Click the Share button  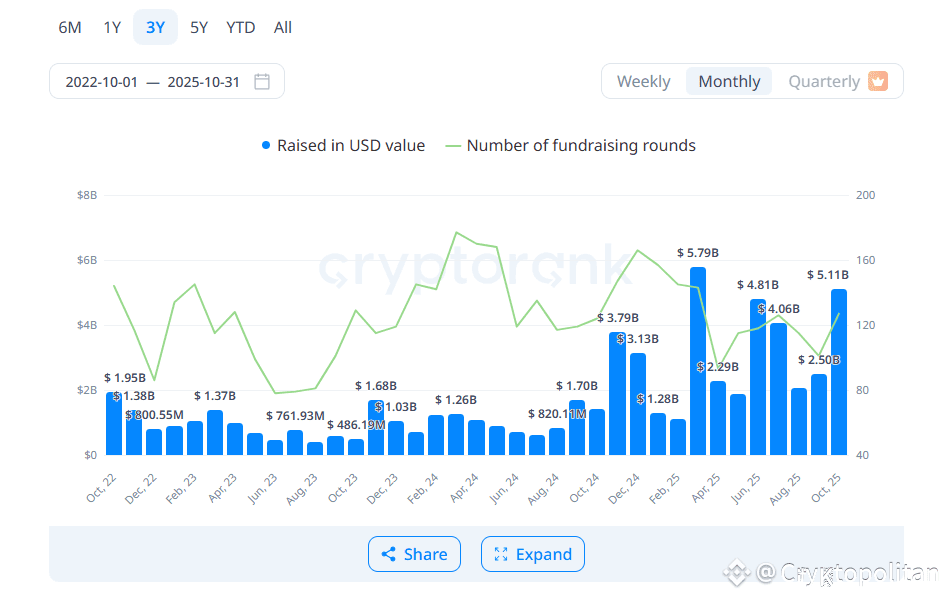(x=414, y=554)
